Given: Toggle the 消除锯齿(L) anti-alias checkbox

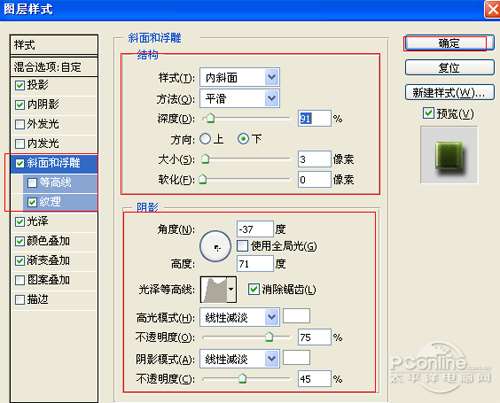Looking at the screenshot, I should point(253,289).
